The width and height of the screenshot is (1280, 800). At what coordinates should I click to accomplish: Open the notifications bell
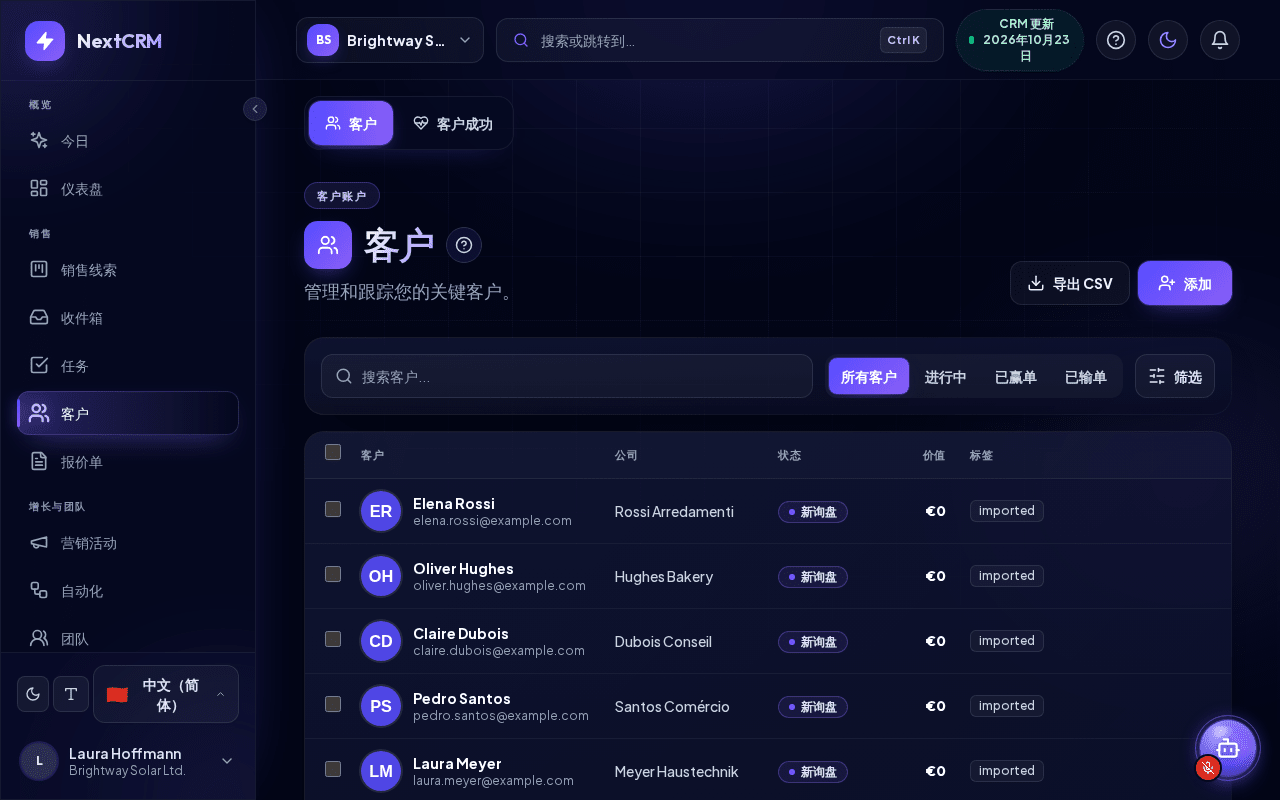point(1220,40)
